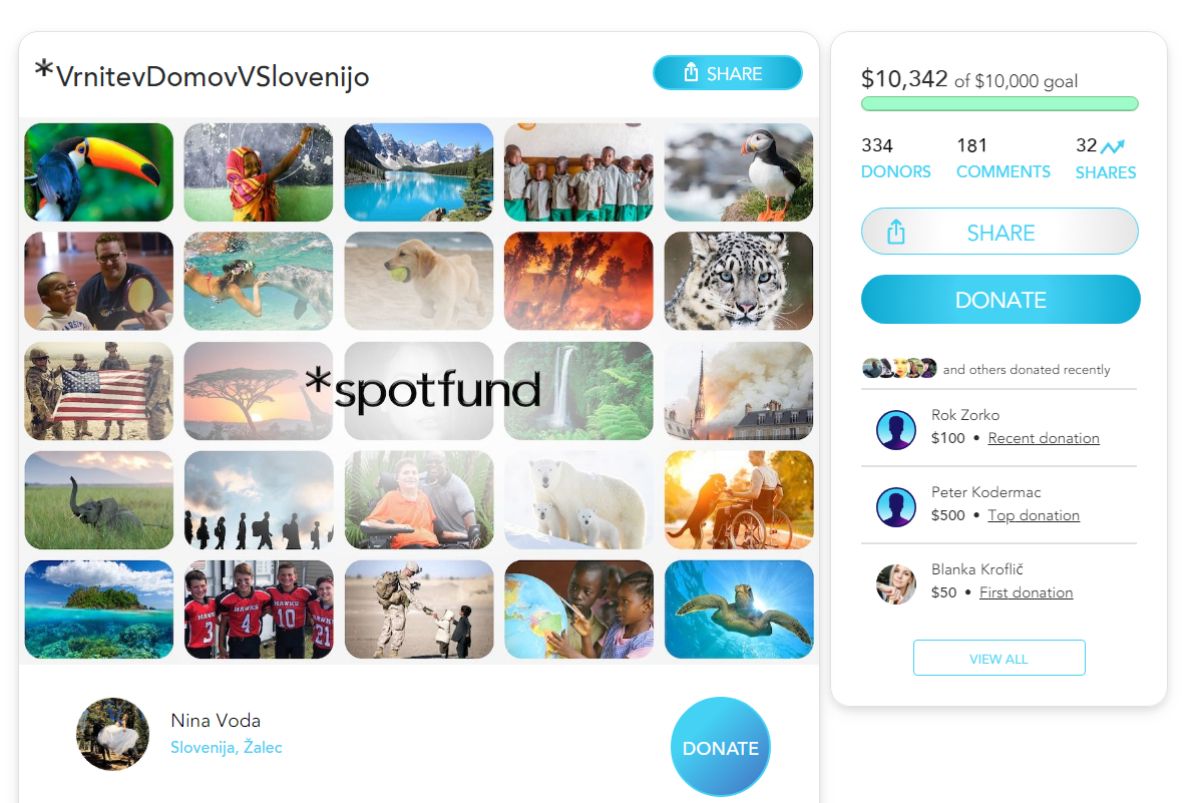Click the trending arrow icon next to 32 shares
1200x803 pixels.
[x=1112, y=147]
